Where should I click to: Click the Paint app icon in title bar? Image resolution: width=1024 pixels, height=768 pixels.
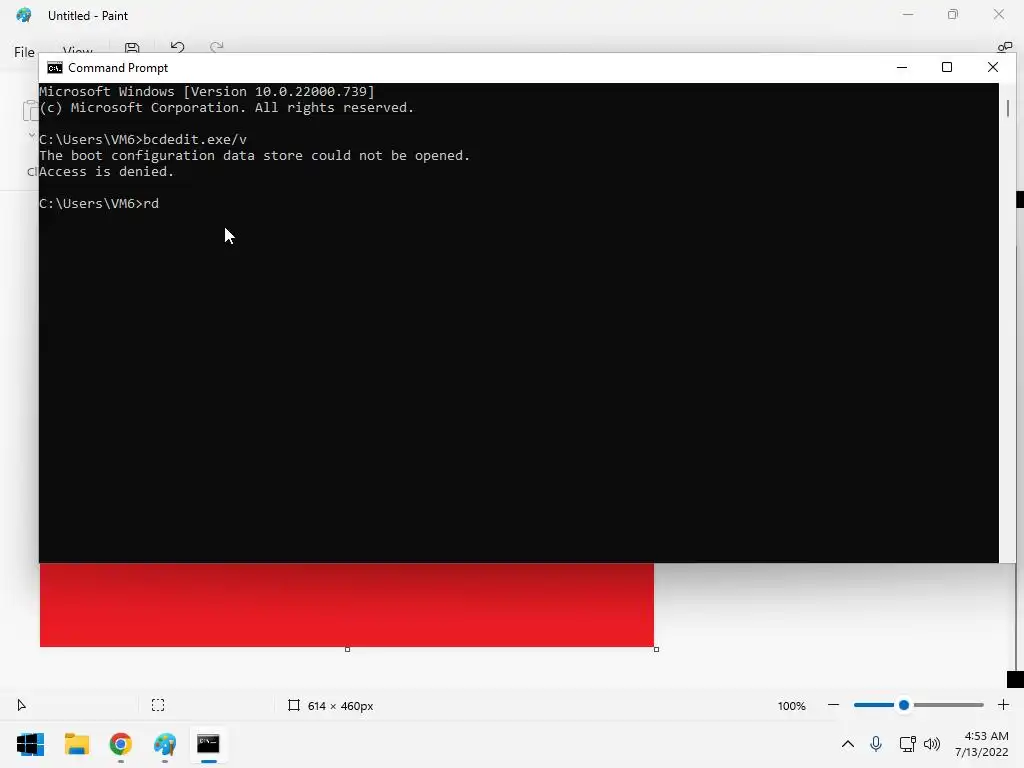tap(24, 15)
